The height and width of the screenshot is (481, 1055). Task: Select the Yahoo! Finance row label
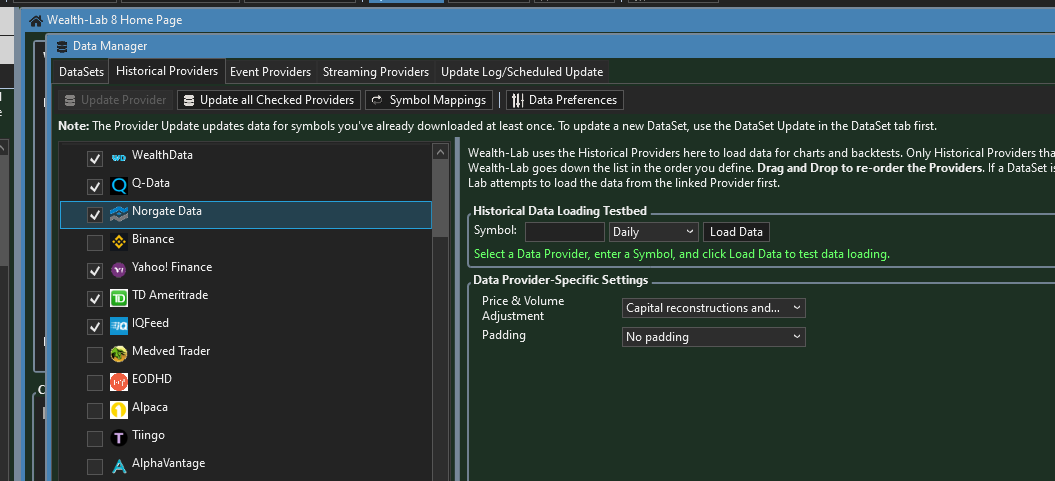tap(172, 267)
